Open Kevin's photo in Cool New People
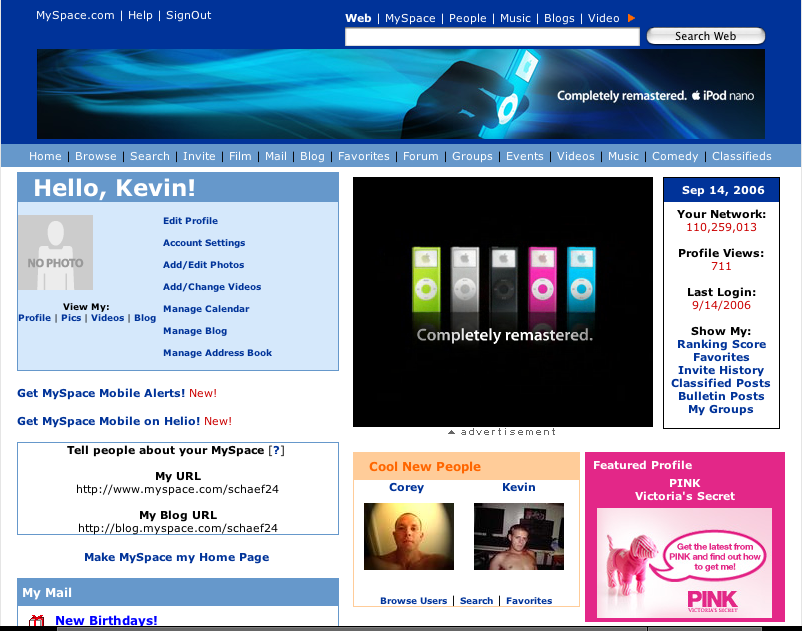 [x=519, y=536]
